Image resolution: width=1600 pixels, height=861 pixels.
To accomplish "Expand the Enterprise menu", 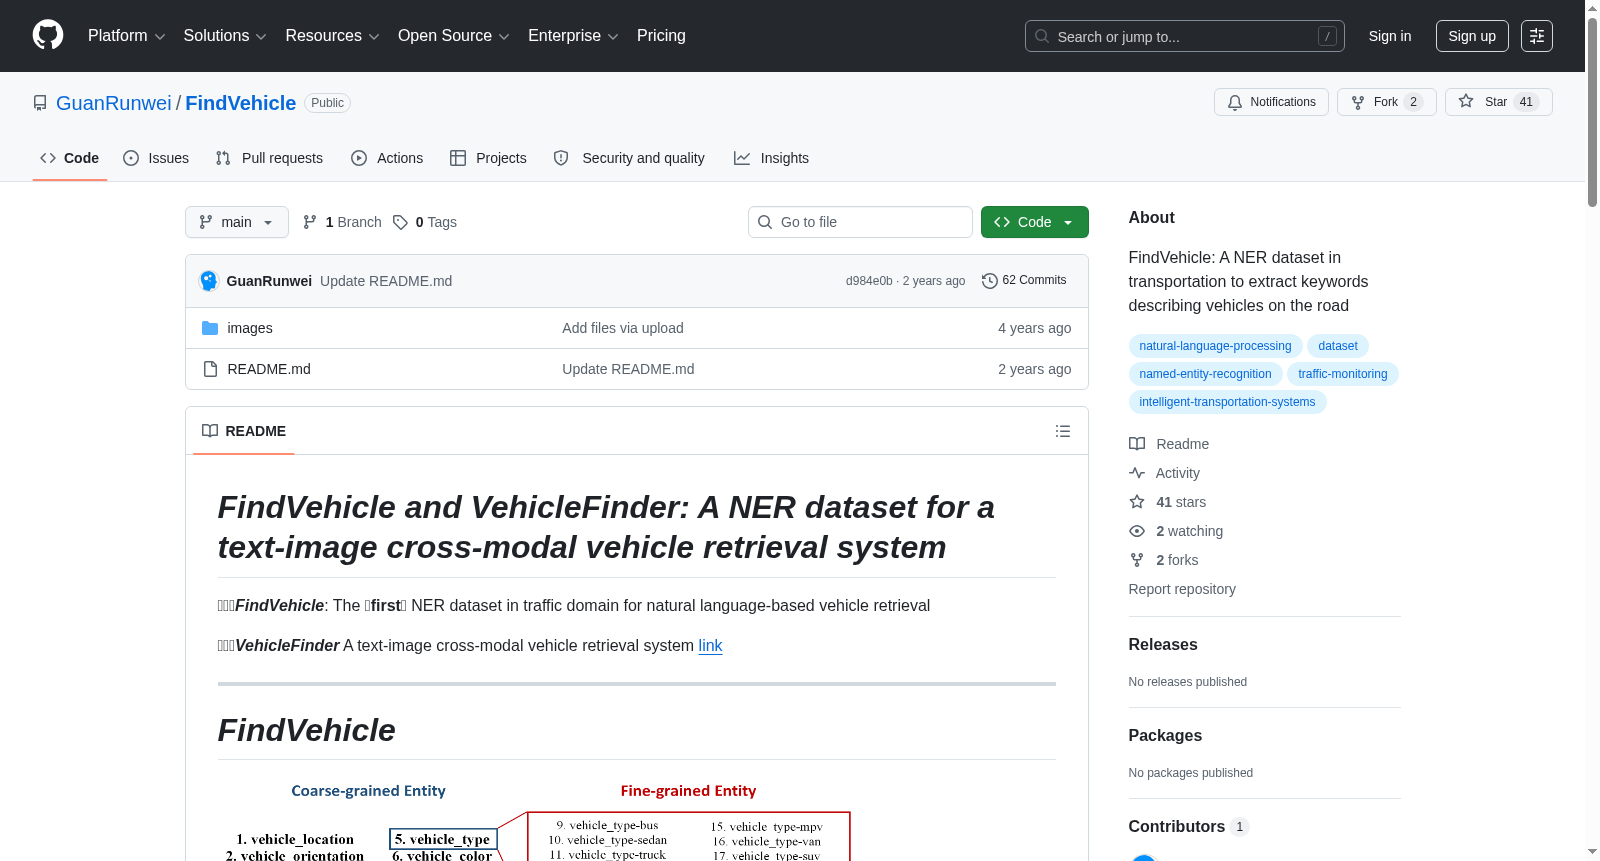I will tap(573, 36).
